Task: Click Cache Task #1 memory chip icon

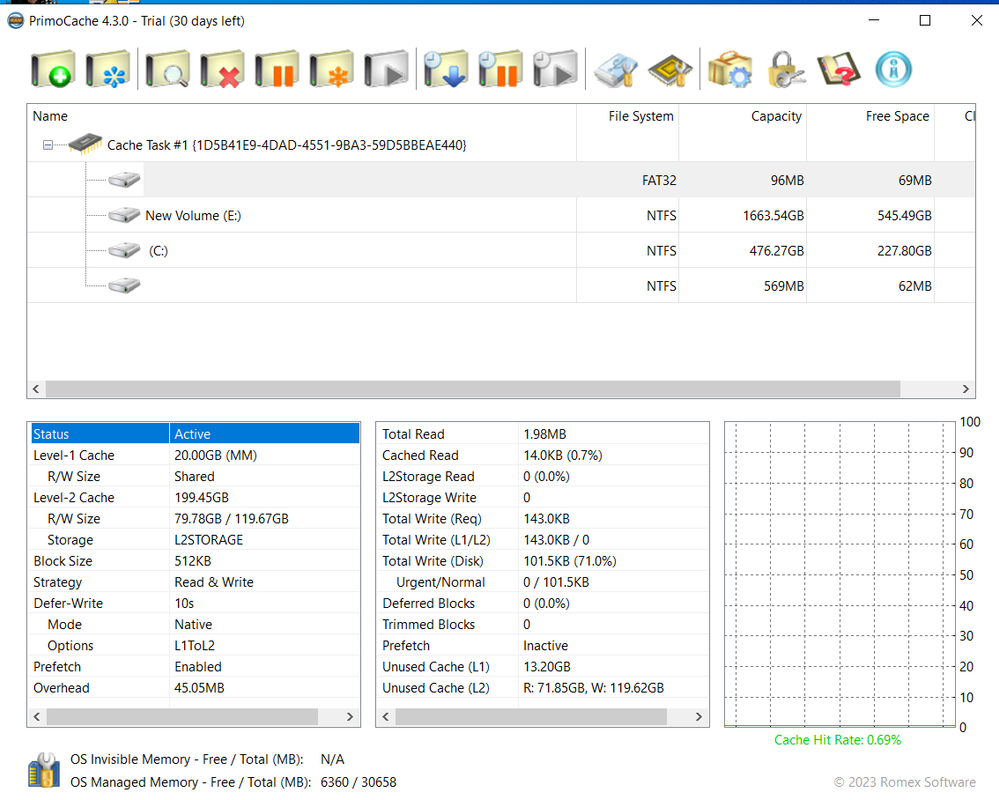Action: pos(85,144)
